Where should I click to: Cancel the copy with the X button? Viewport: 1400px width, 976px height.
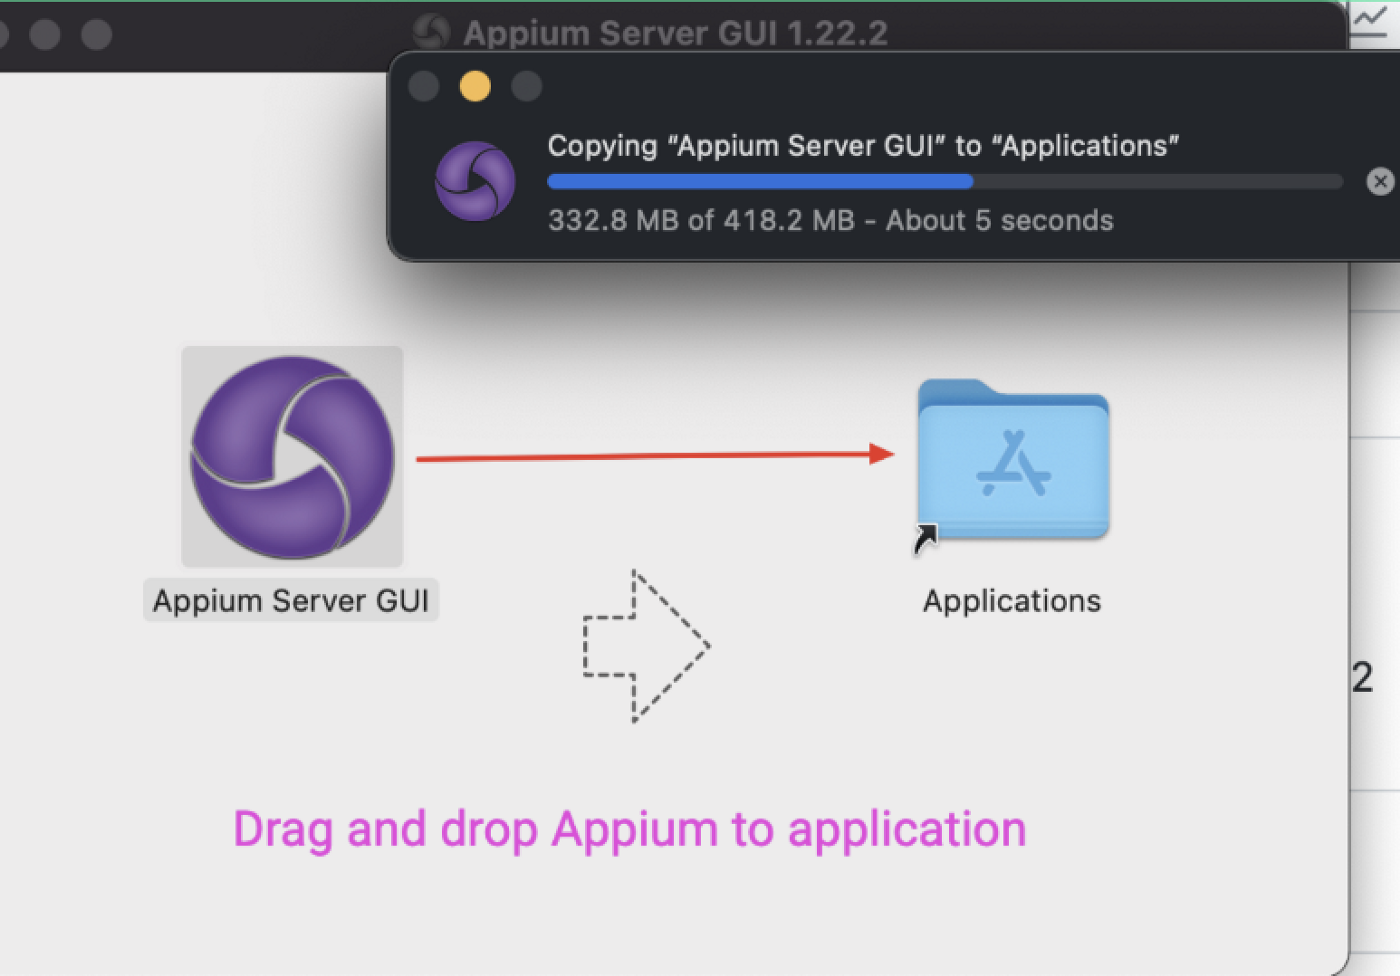point(1380,181)
